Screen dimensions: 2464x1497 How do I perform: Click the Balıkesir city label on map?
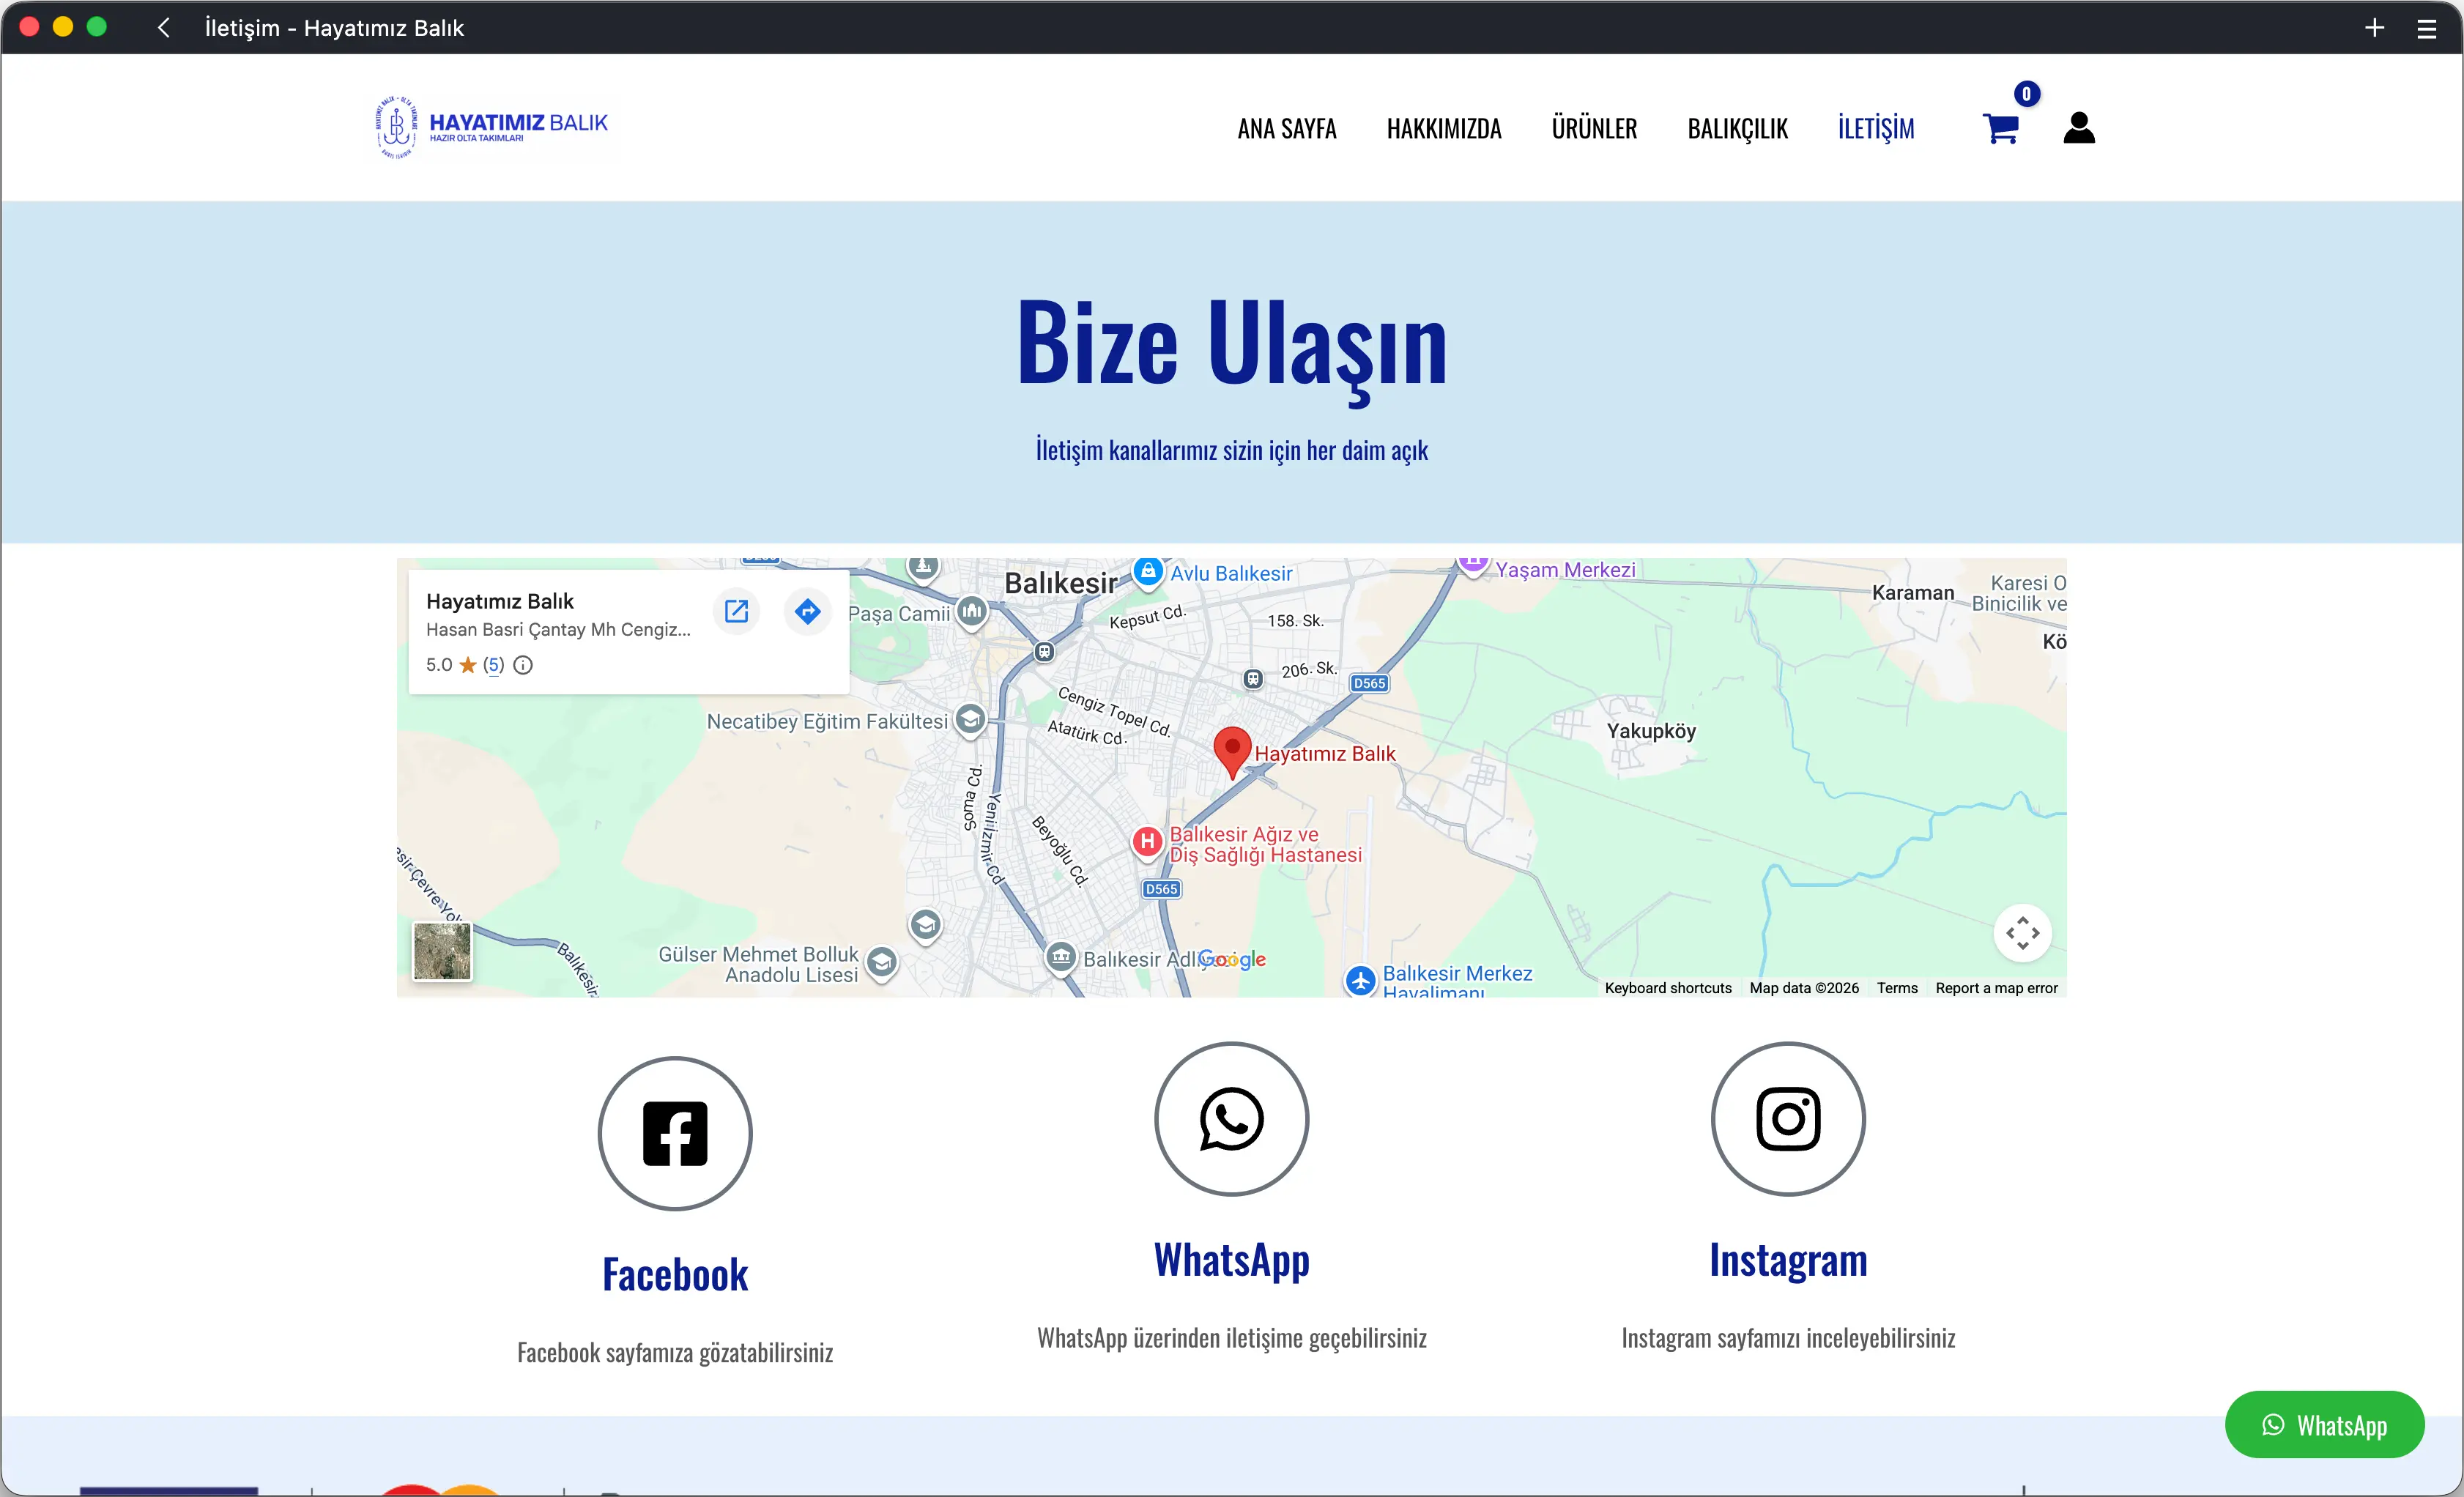coord(1060,583)
